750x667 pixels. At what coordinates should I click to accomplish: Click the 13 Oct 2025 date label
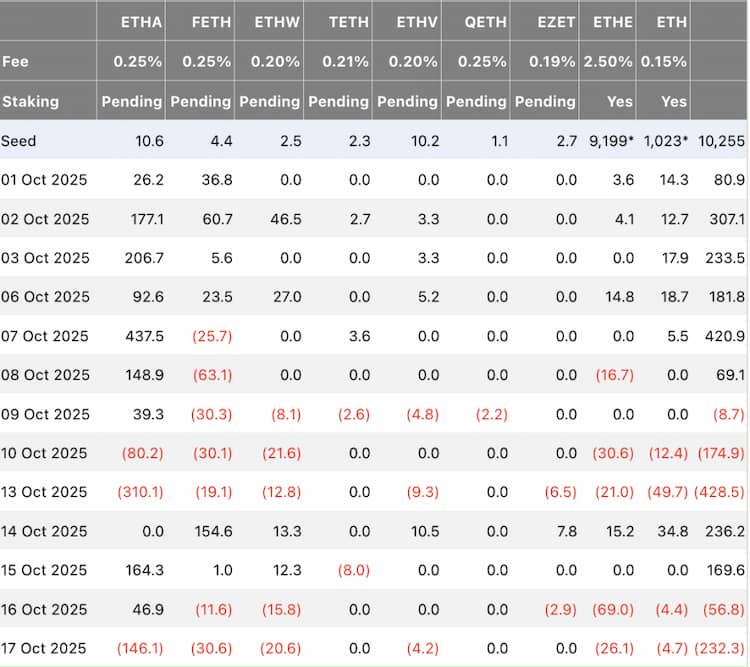tap(45, 492)
